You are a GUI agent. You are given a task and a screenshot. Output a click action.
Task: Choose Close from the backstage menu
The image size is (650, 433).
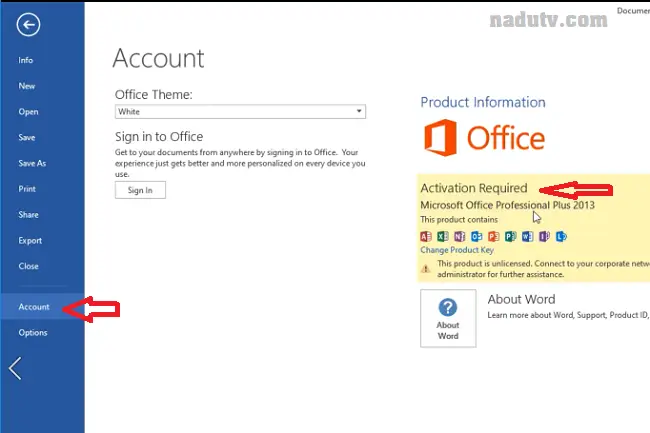[x=28, y=266]
